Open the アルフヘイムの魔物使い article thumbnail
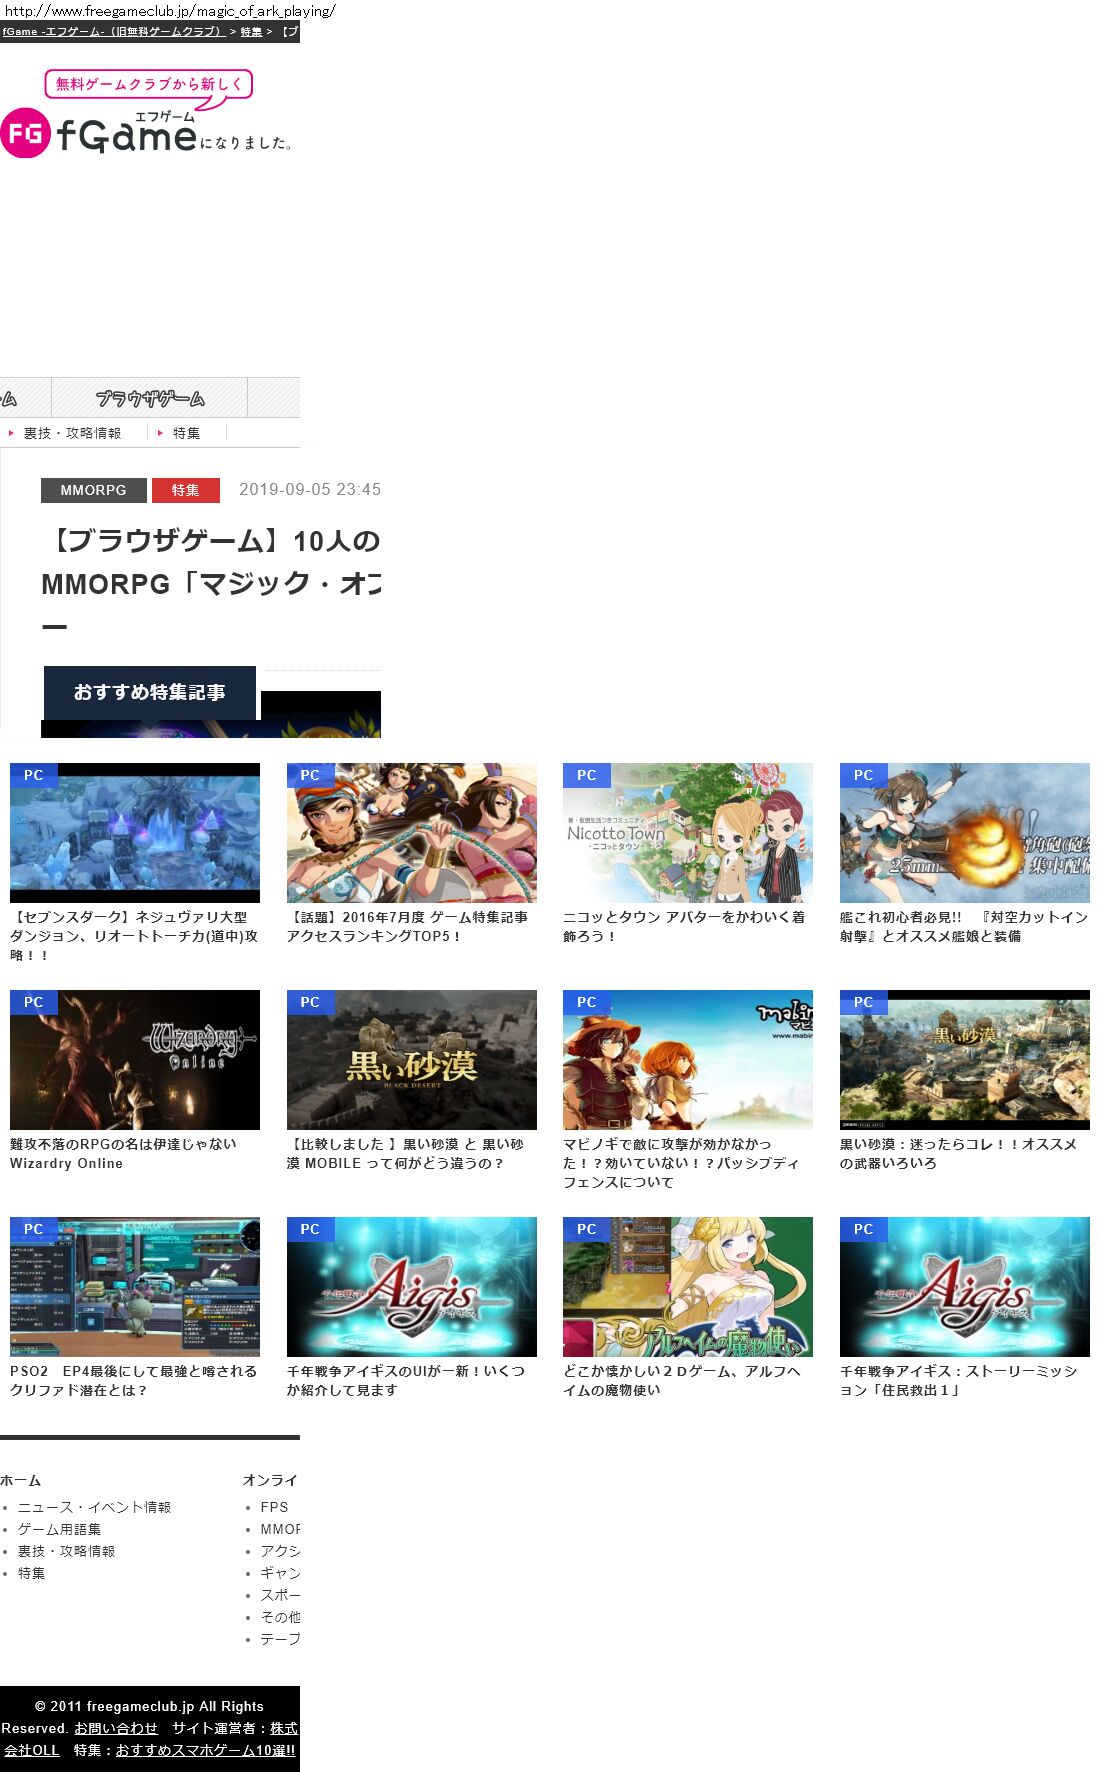 [687, 1287]
